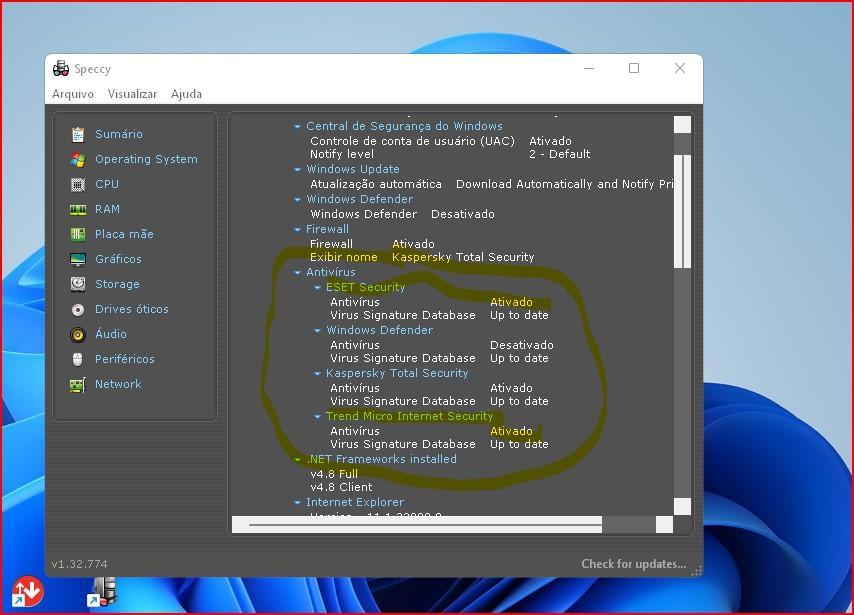Viewport: 854px width, 615px height.
Task: Click the Kaspersky Total Security heading
Action: point(397,374)
